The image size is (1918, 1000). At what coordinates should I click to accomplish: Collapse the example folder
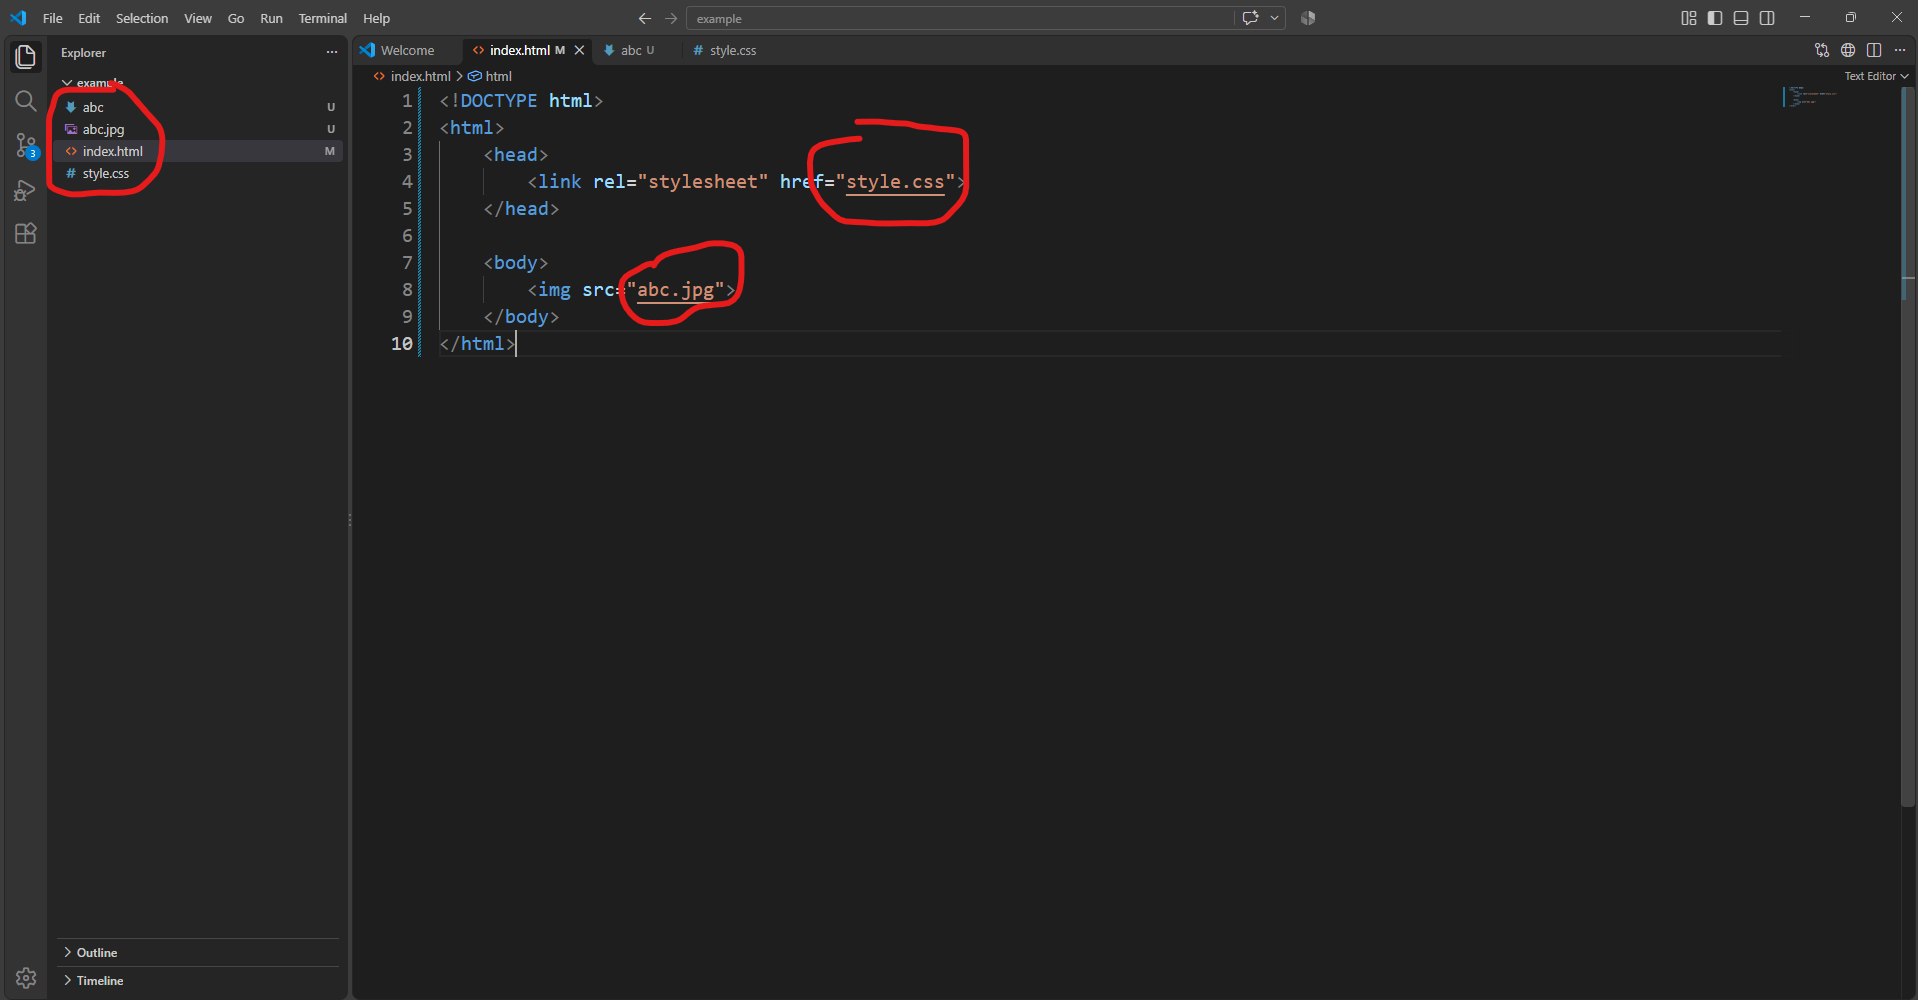[68, 83]
